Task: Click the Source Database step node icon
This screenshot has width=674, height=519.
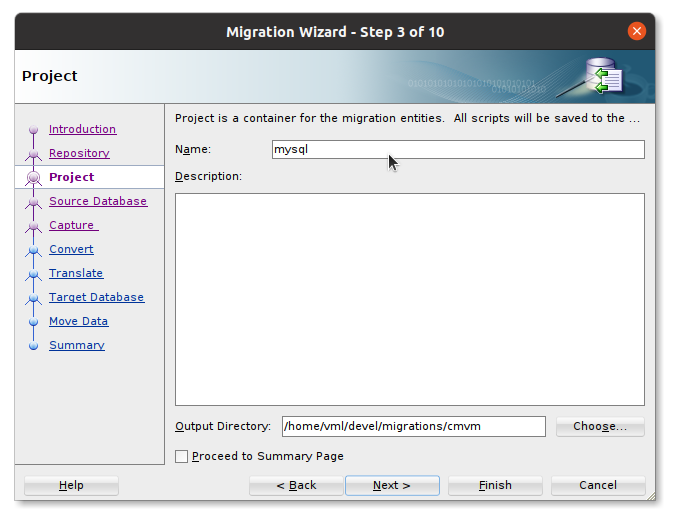Action: 34,202
